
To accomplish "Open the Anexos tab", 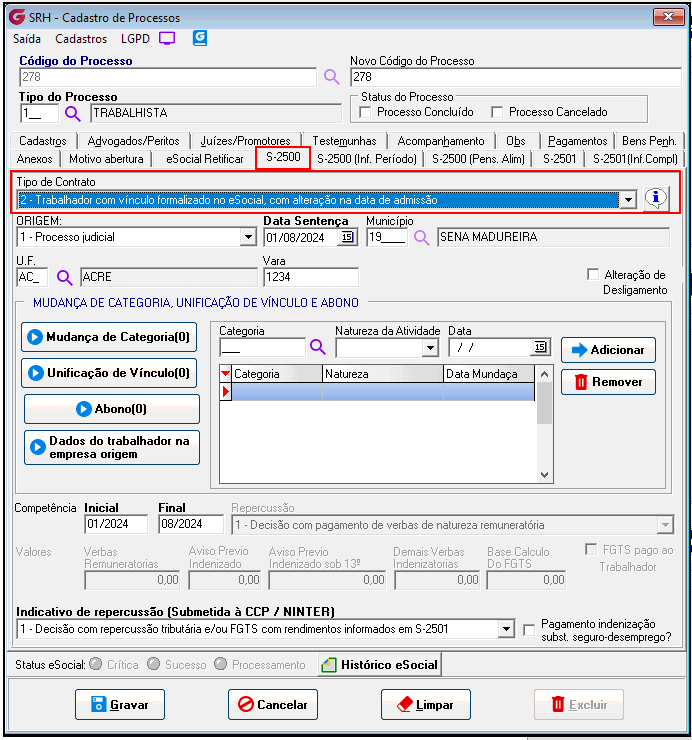I will click(x=34, y=159).
